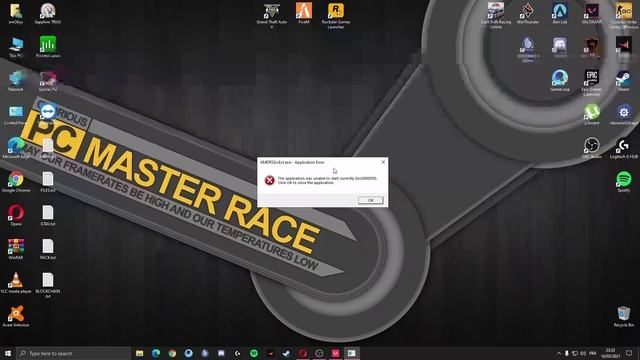Select the Logitech G HUB shortcut
640x360 pixels.
pos(624,148)
